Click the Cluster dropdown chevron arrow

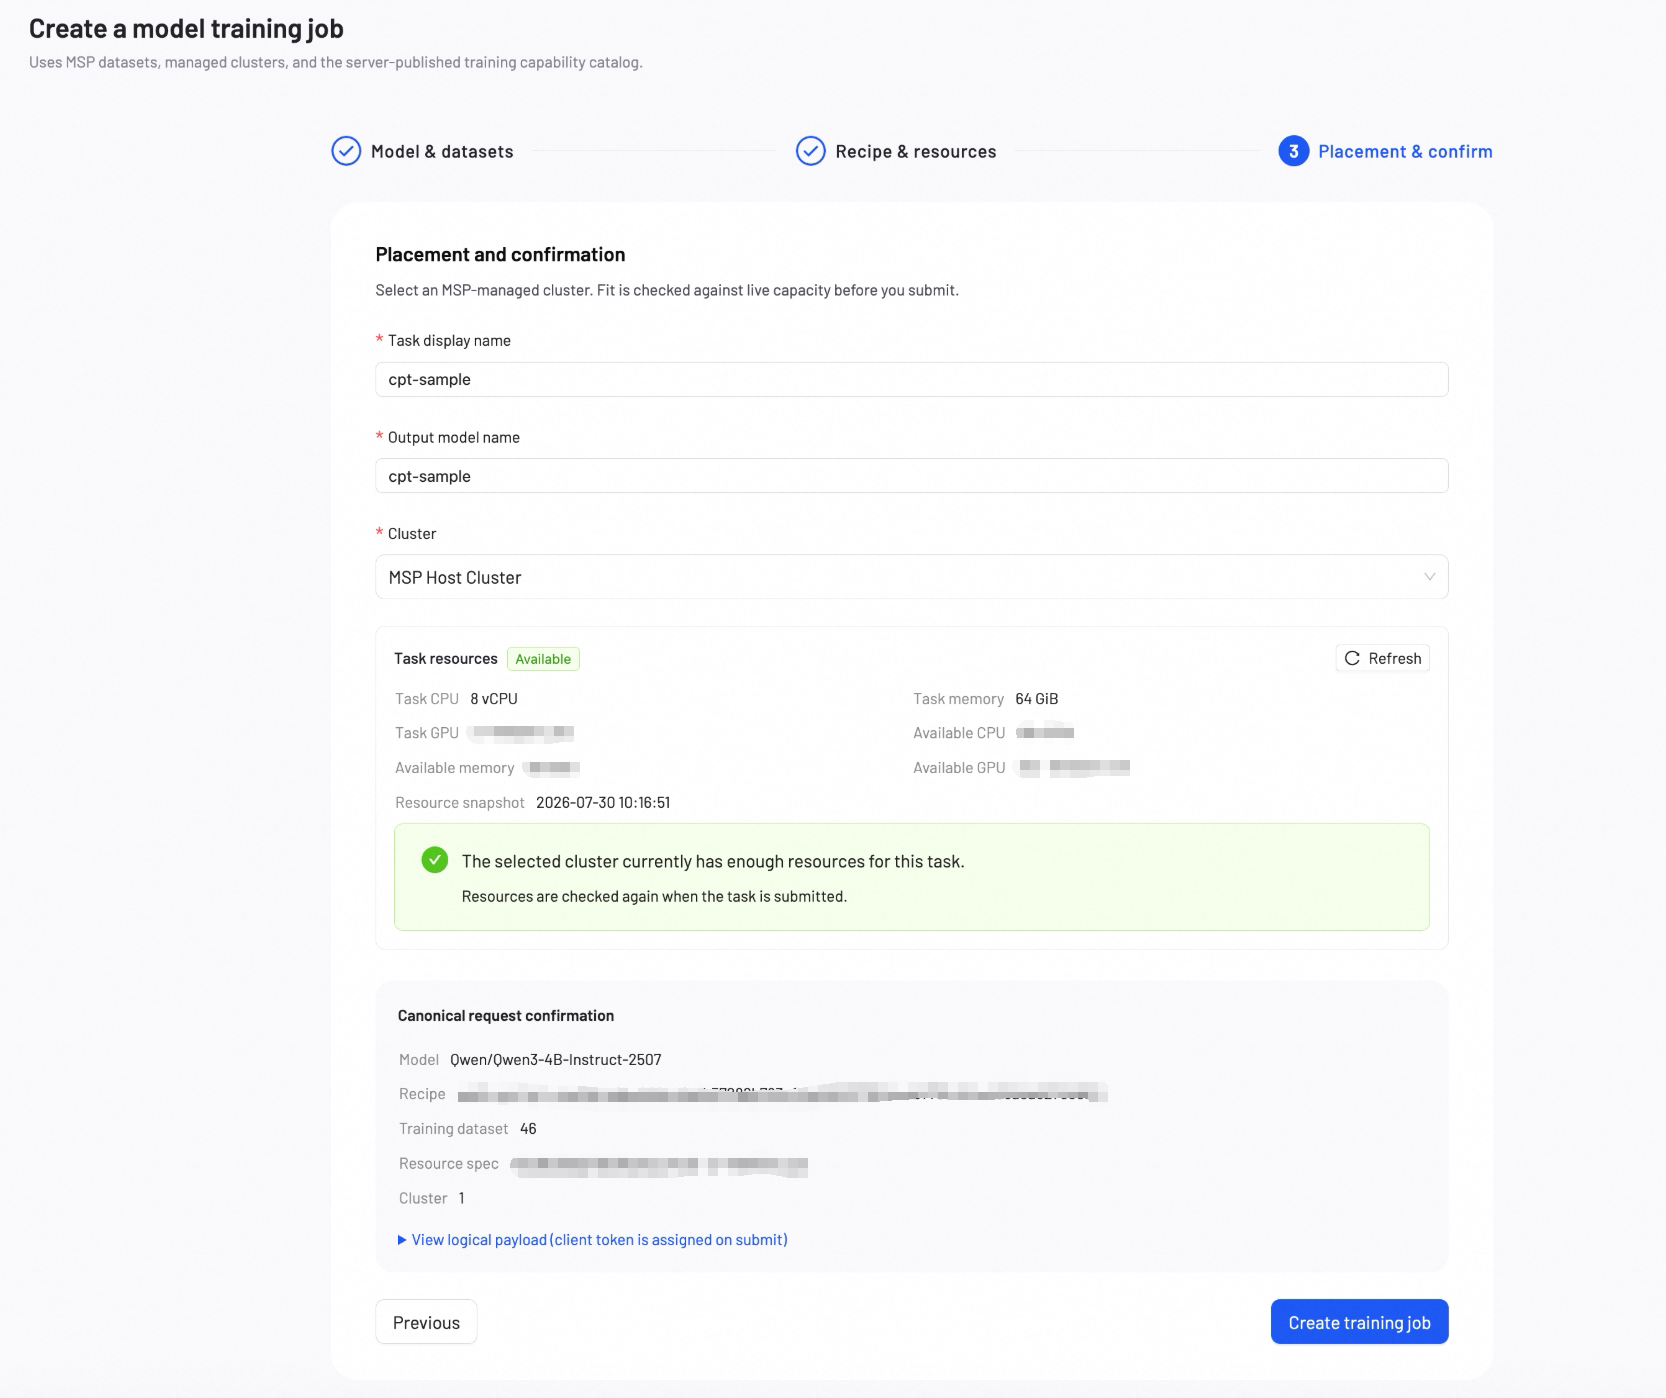[x=1429, y=577]
